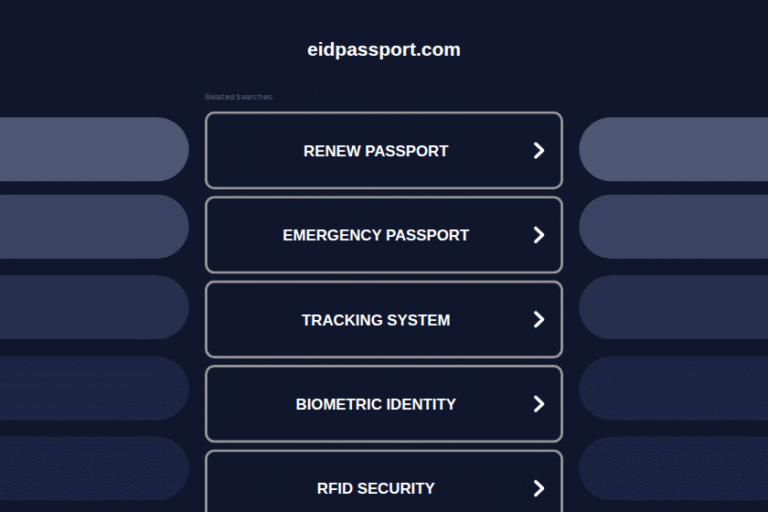Screen dimensions: 768x512
Task: Click the right pill beside Biometric Identity
Action: pyautogui.click(x=674, y=388)
